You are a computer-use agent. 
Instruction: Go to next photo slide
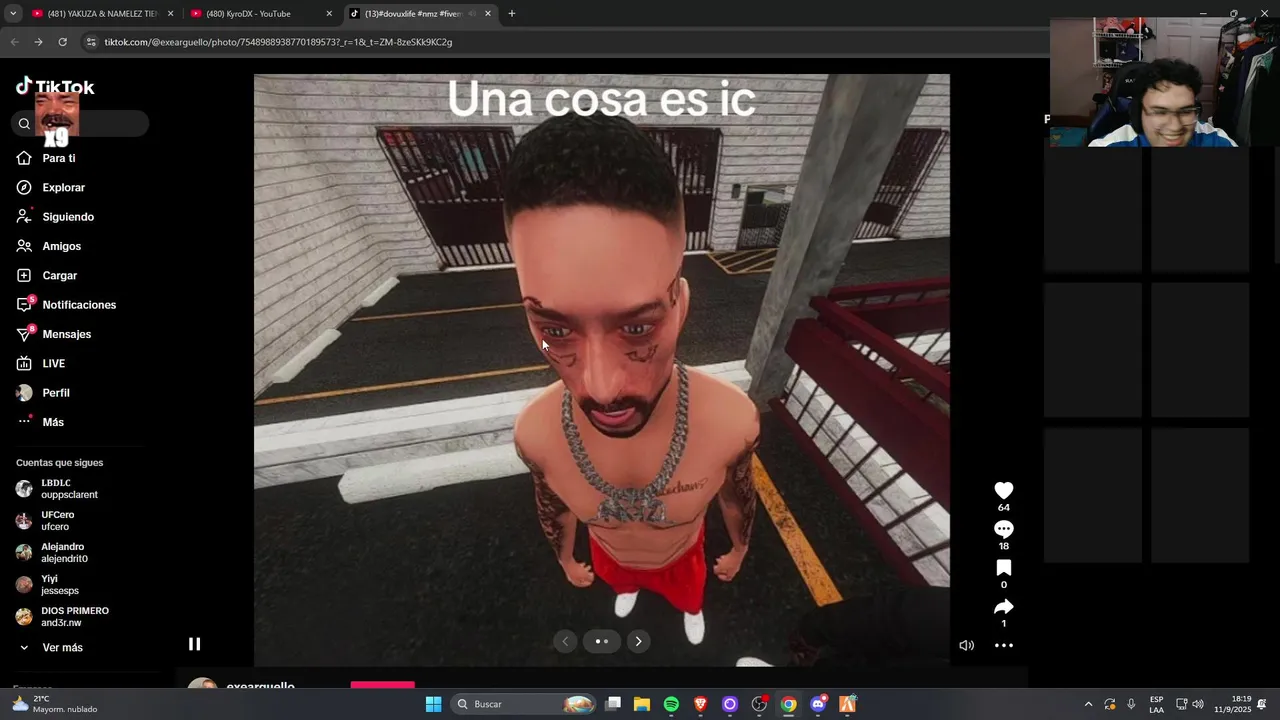click(639, 642)
